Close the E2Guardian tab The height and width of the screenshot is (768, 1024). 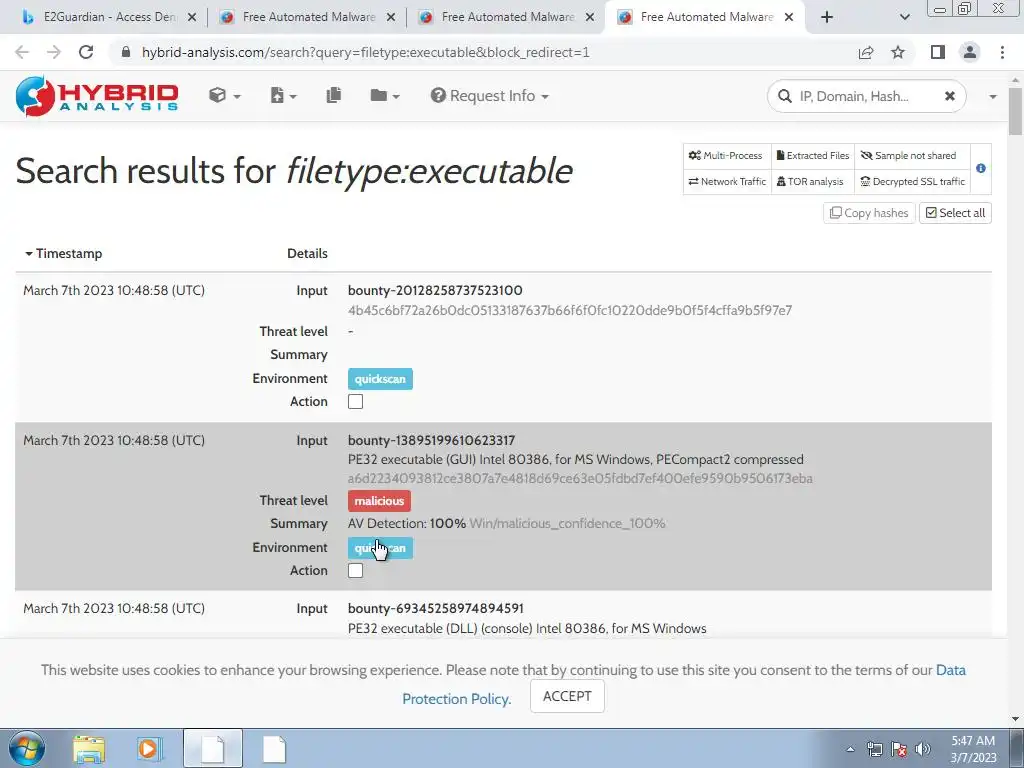(x=192, y=18)
